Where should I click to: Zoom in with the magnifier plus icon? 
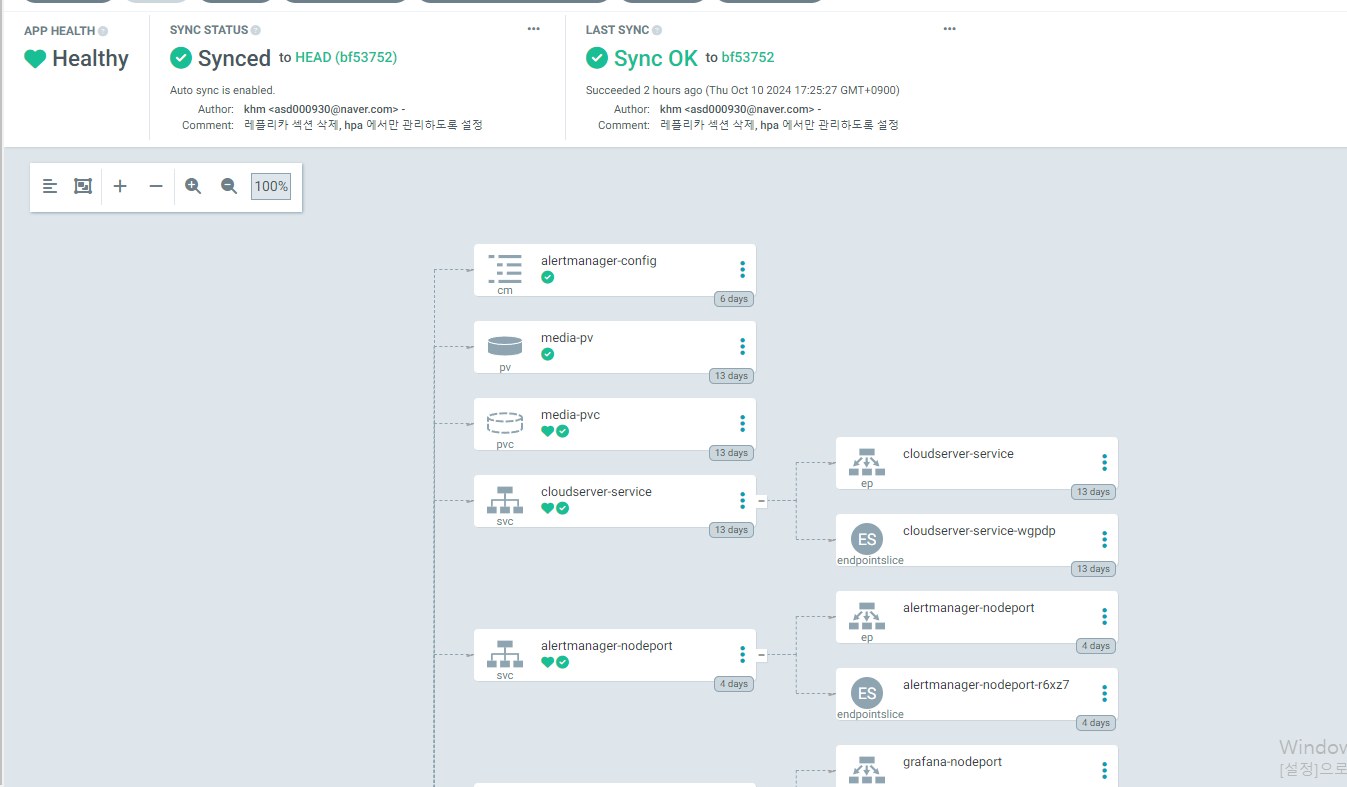click(193, 186)
